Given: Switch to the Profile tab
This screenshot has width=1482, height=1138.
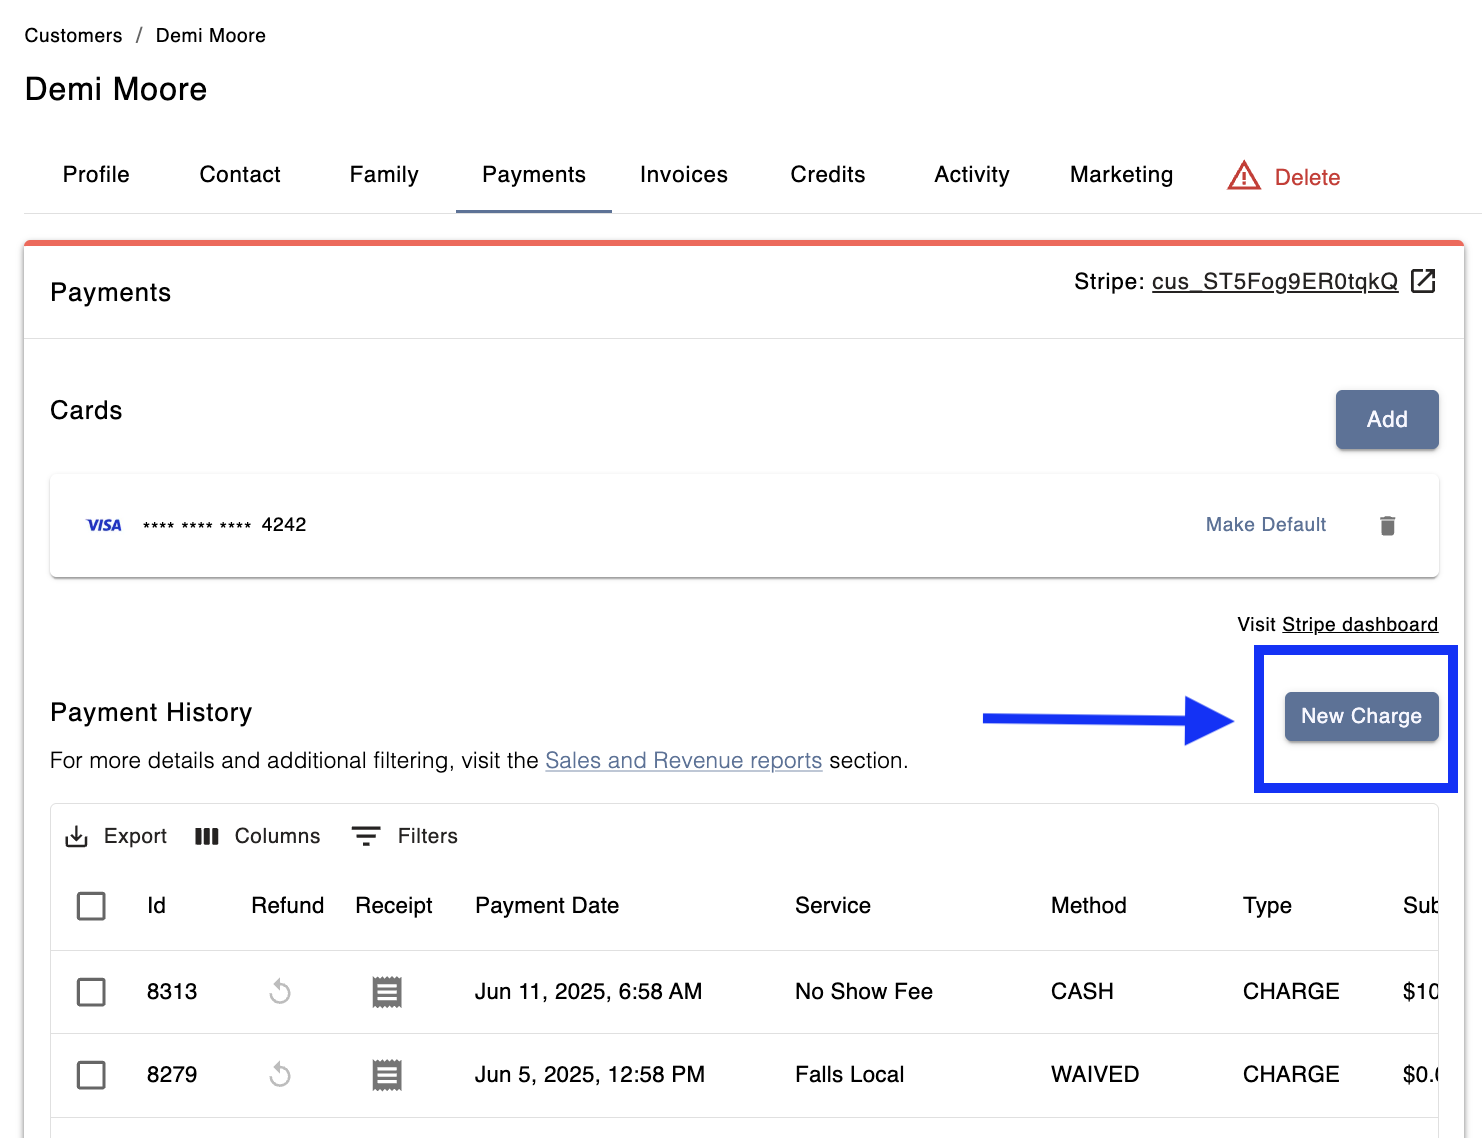Looking at the screenshot, I should 96,175.
